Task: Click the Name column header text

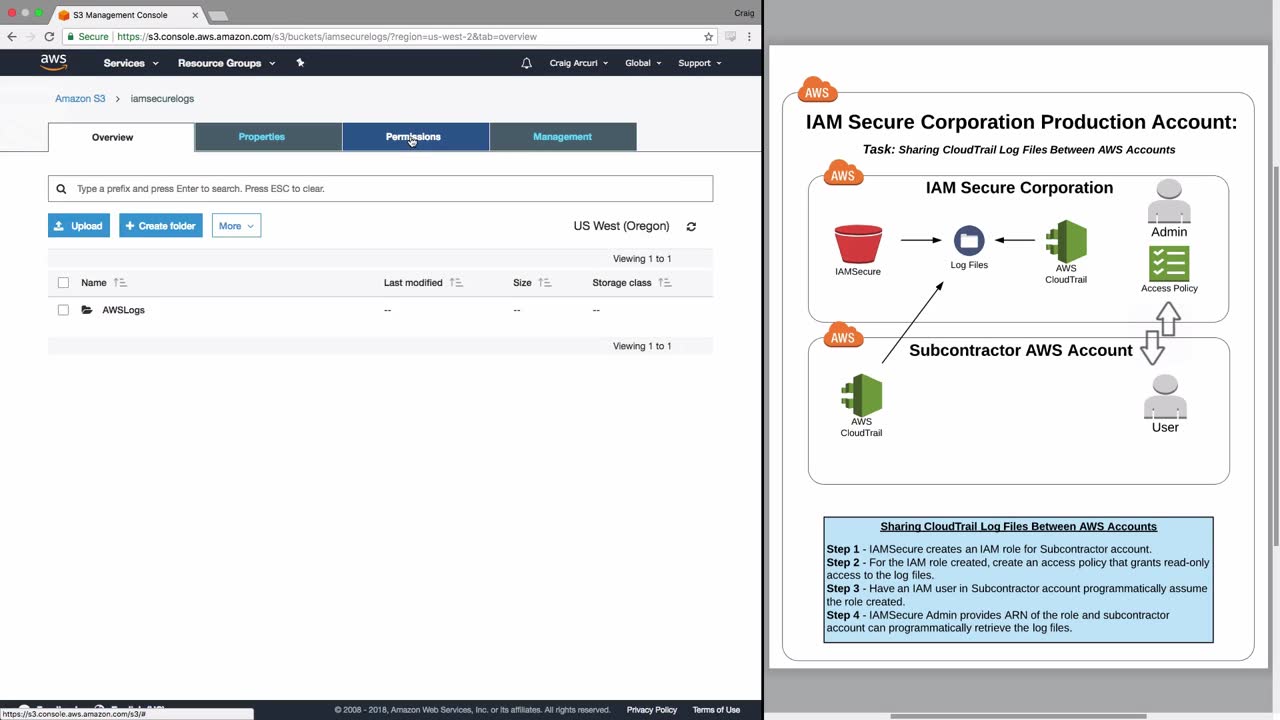Action: coord(93,283)
